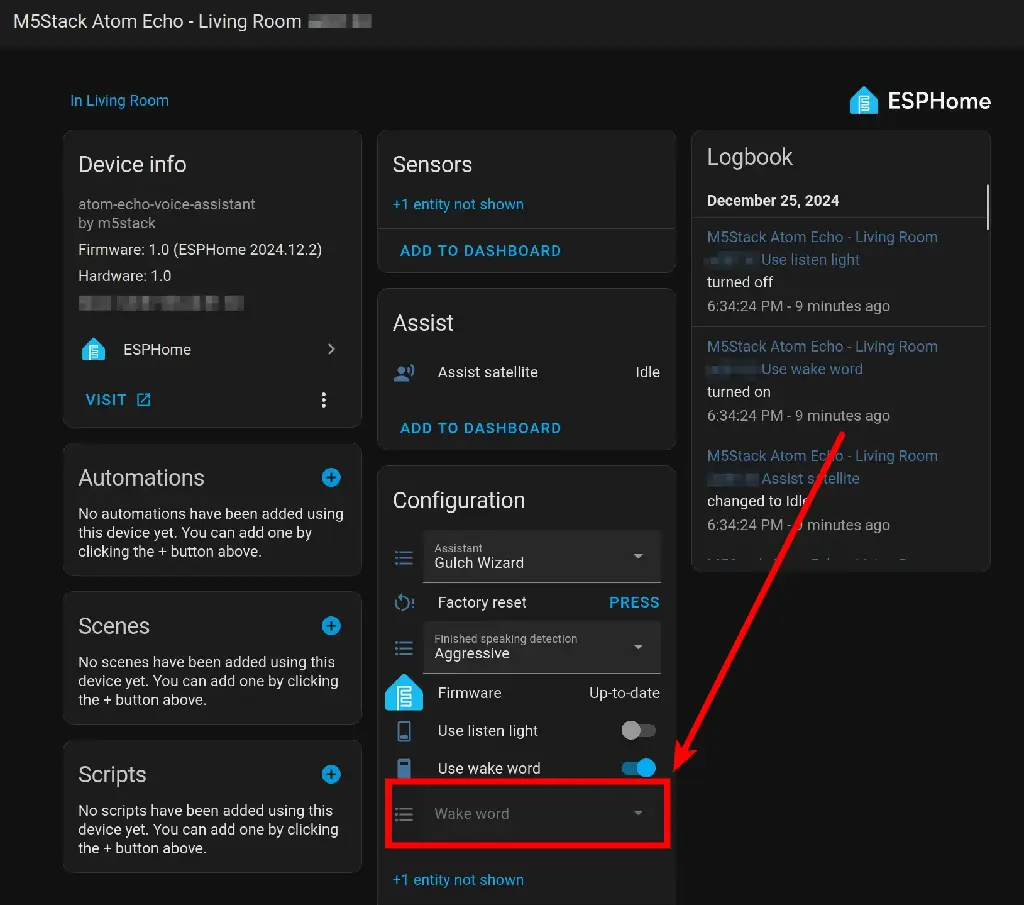Click the Logbook 'turned on' entry text

[x=739, y=392]
